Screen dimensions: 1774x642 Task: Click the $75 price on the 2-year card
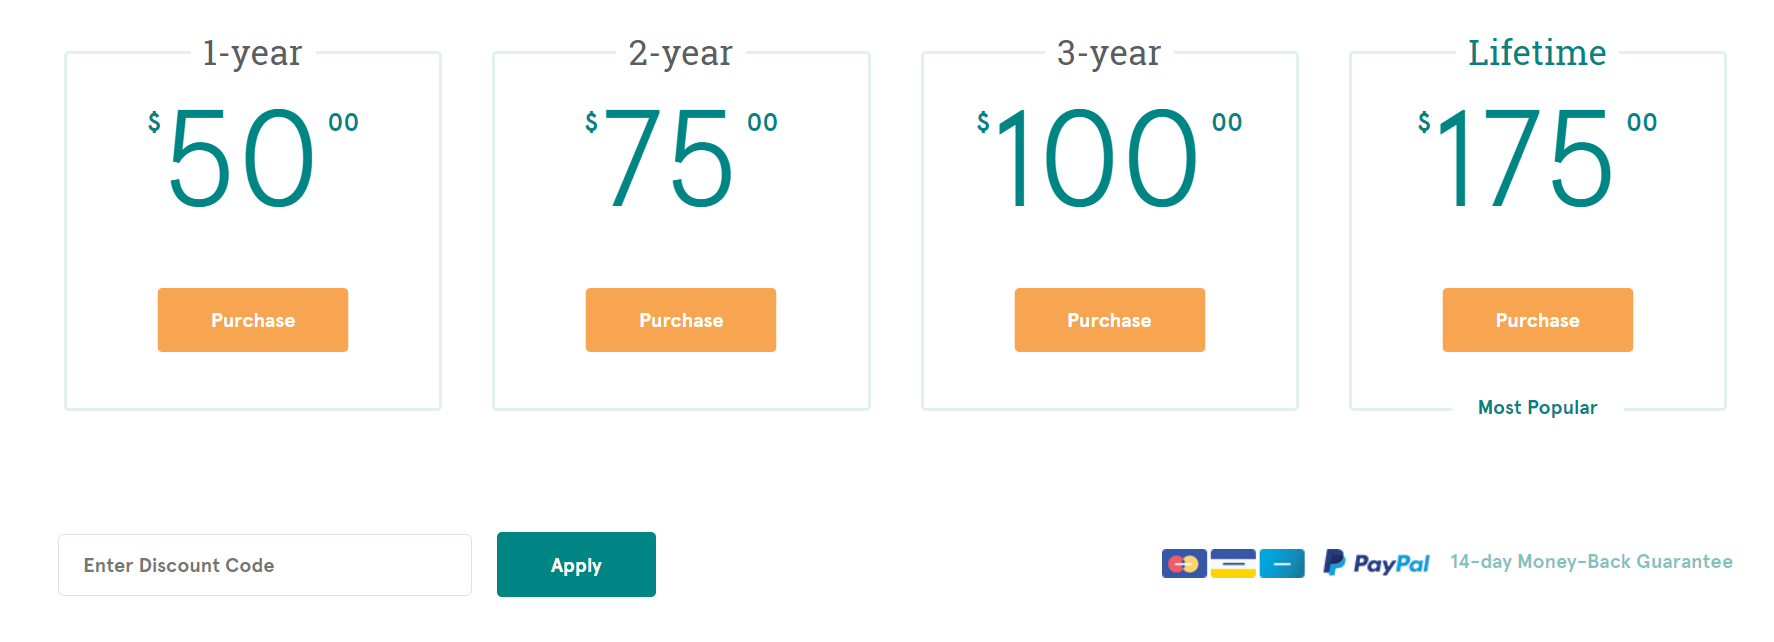point(681,158)
